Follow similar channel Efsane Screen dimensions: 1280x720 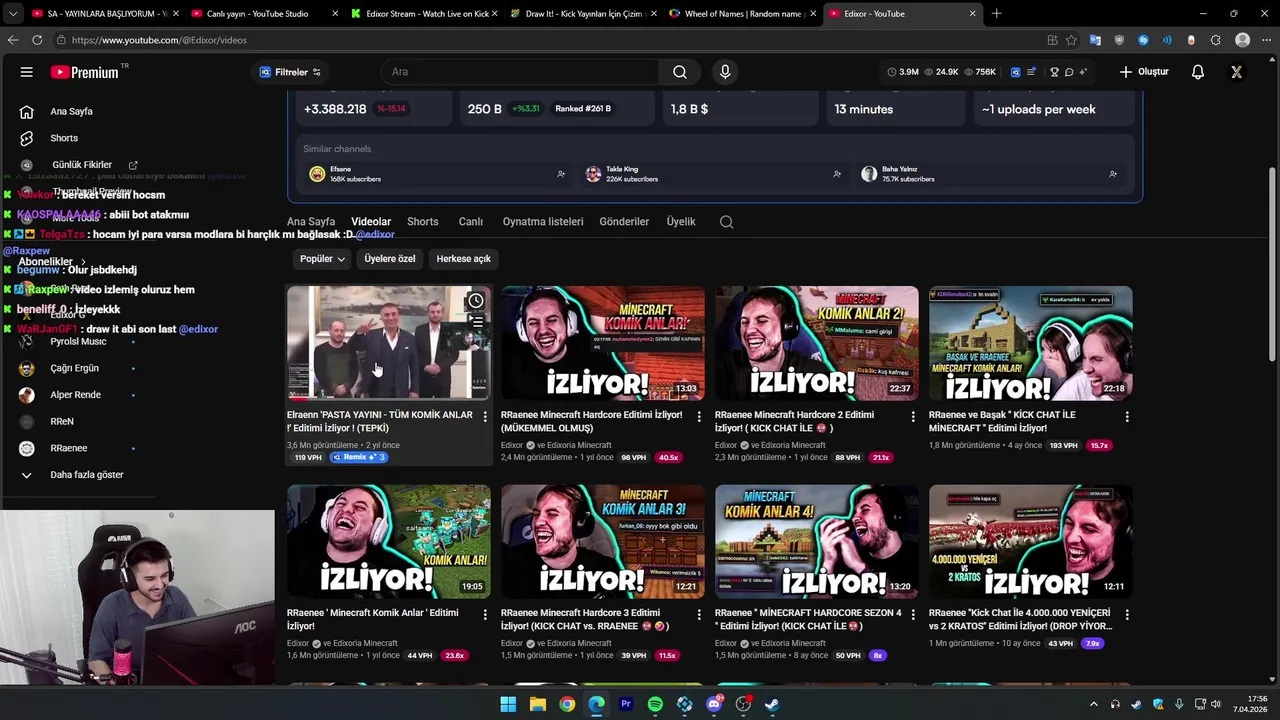[x=561, y=174]
